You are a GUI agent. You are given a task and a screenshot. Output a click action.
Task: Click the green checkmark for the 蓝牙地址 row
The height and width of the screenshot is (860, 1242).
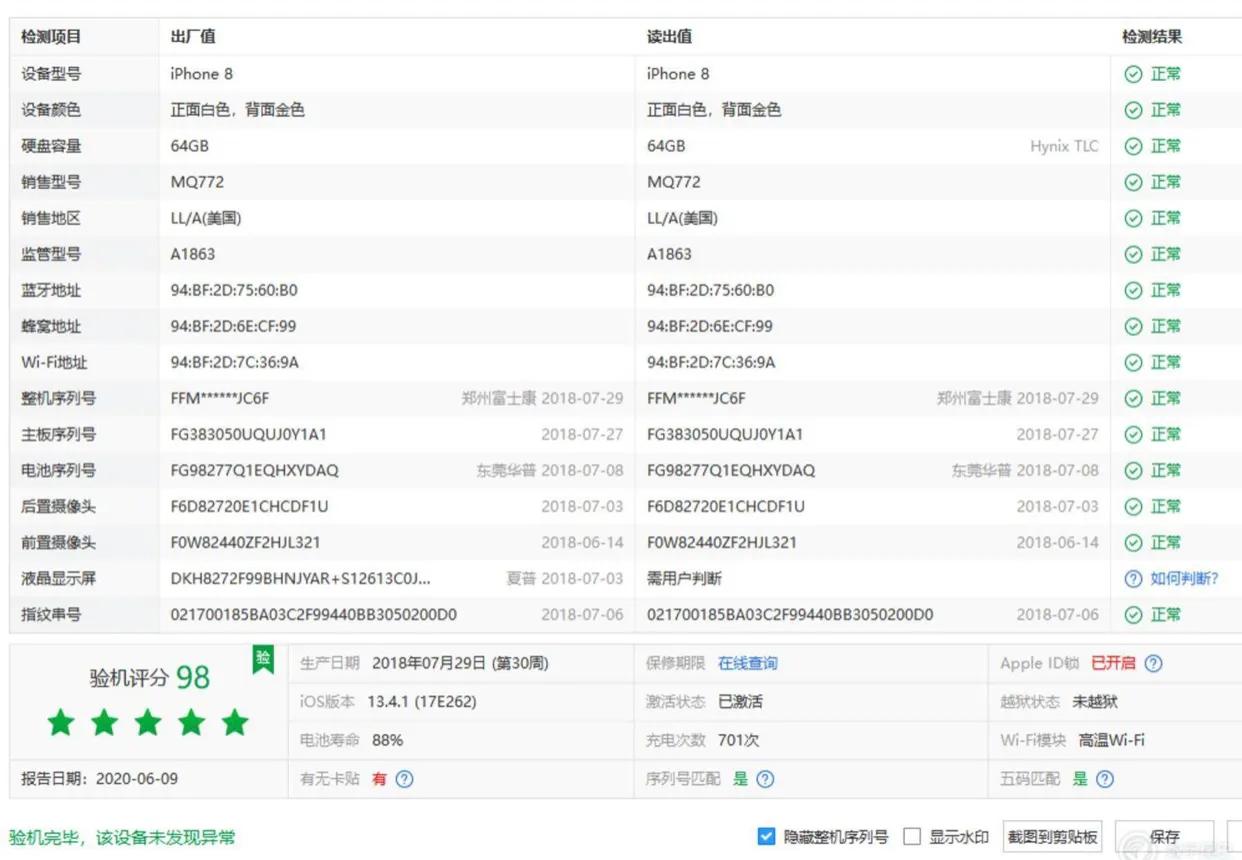point(1131,290)
